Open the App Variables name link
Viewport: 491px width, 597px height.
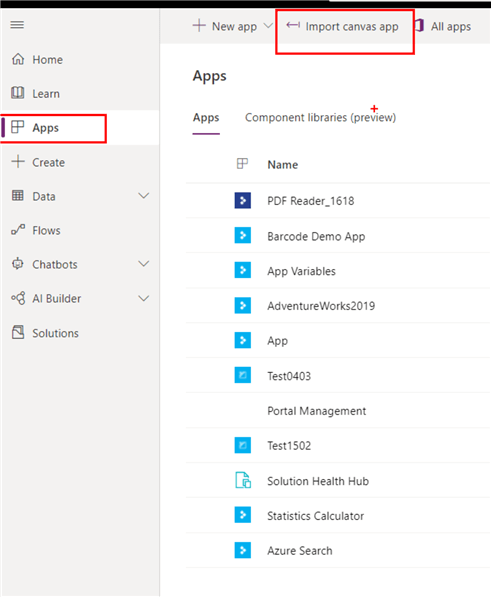coord(301,271)
